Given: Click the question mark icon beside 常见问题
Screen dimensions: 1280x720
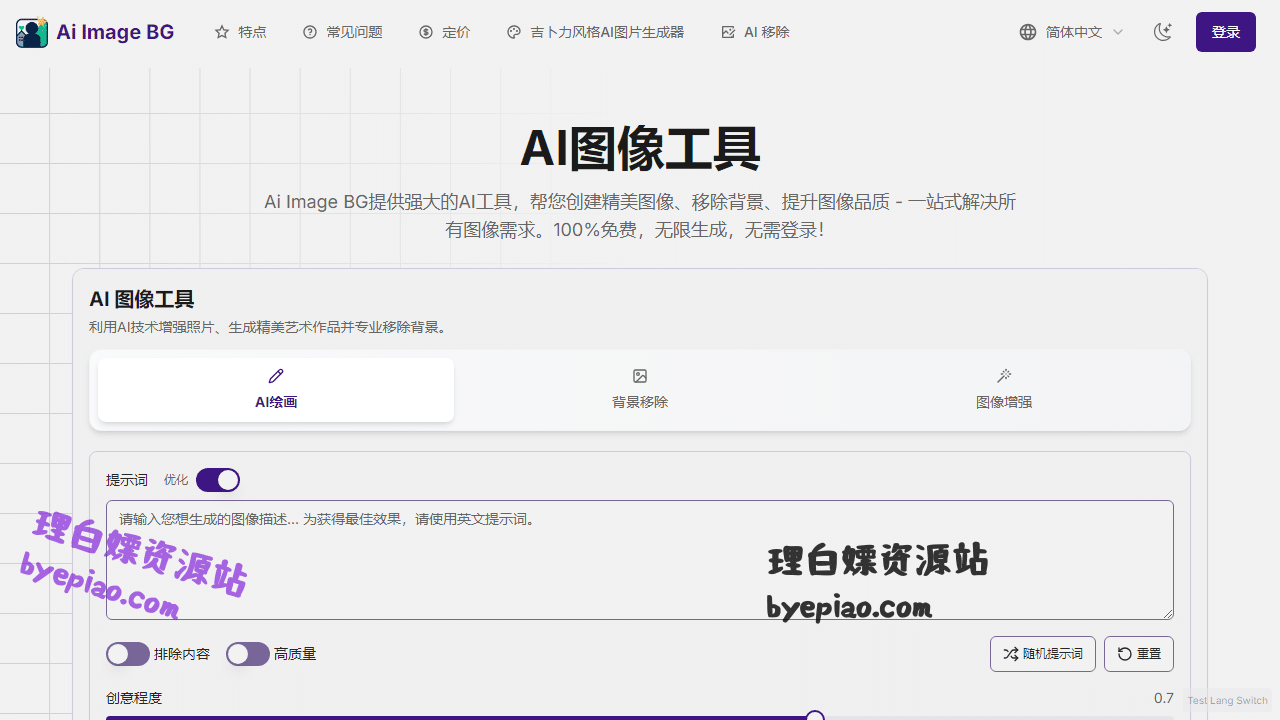Looking at the screenshot, I should pos(310,32).
